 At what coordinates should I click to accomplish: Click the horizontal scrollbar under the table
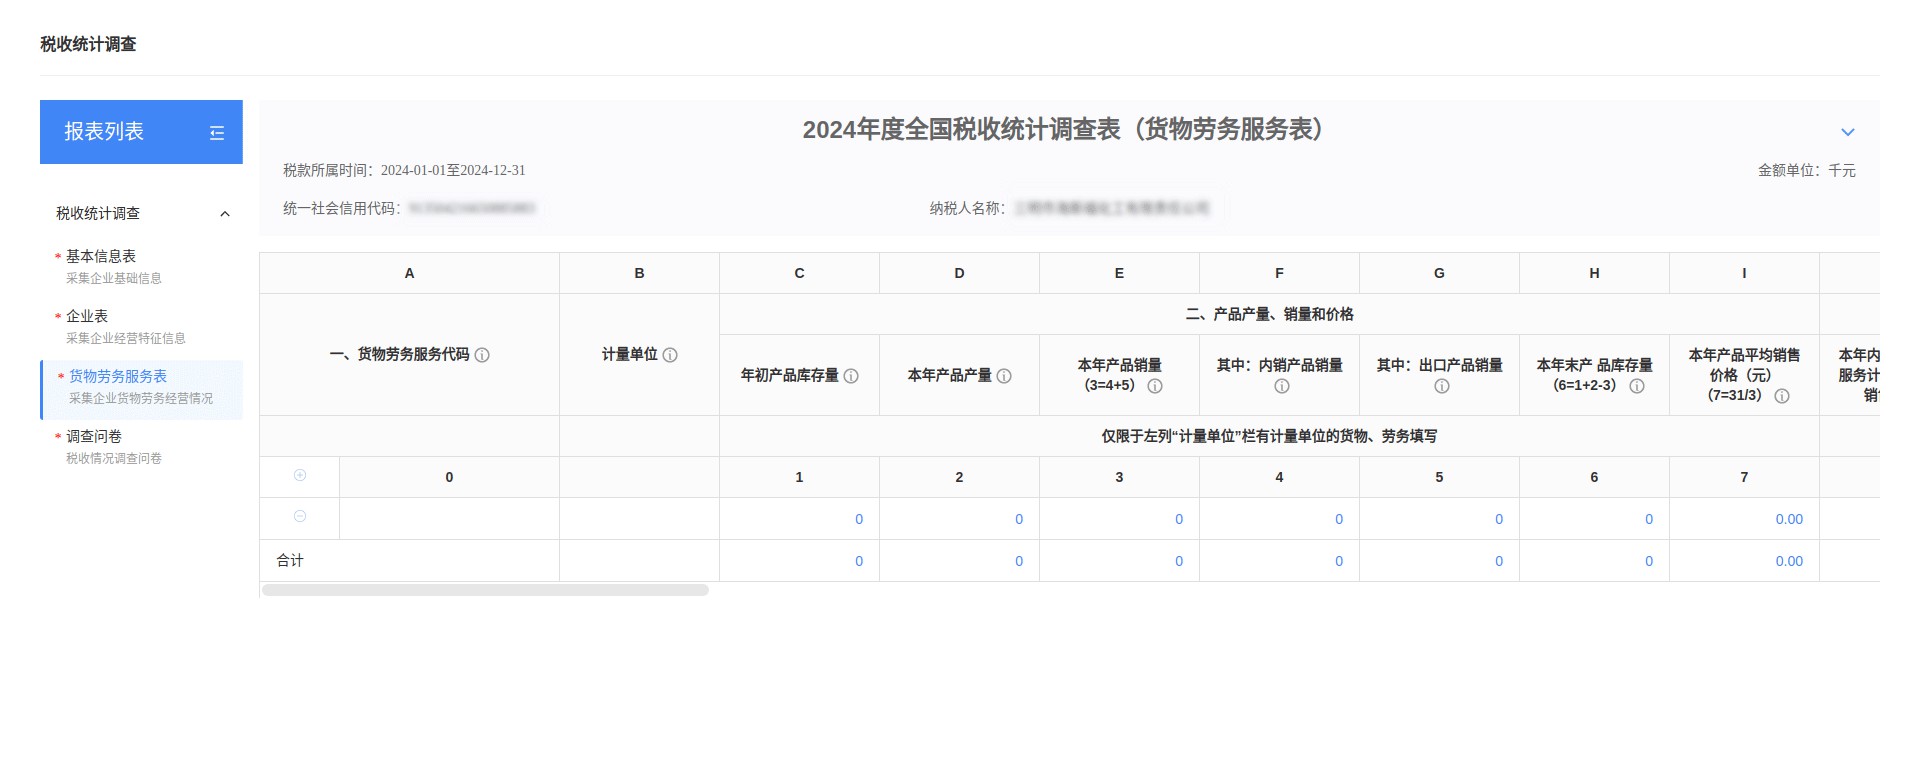click(x=485, y=590)
